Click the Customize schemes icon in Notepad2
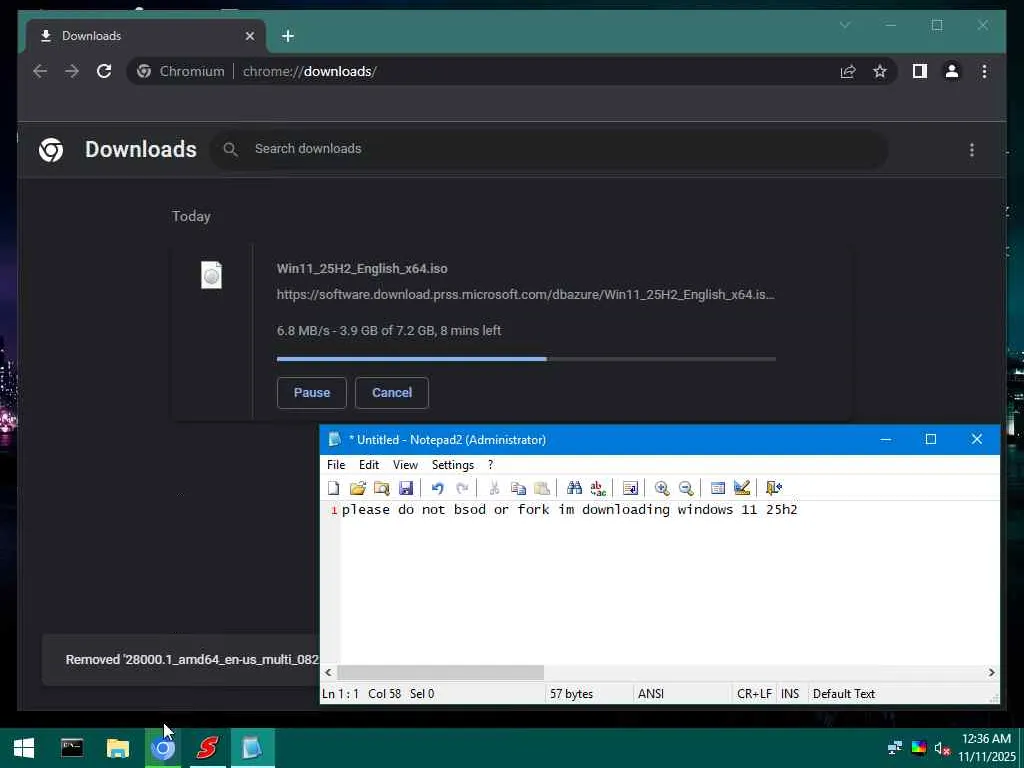 pos(742,488)
